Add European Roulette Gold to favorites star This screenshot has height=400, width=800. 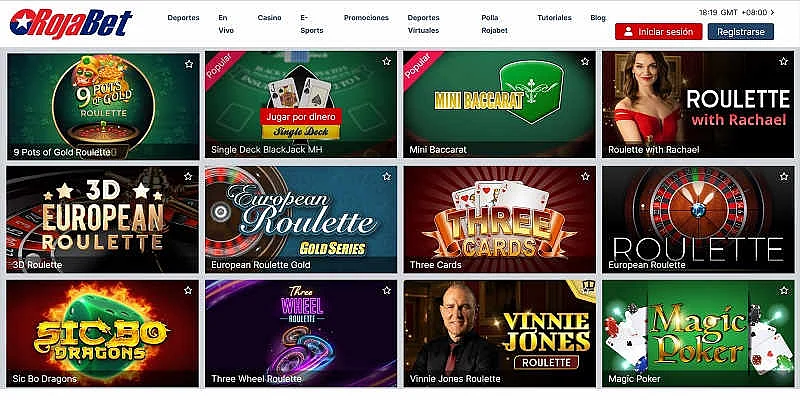point(386,176)
